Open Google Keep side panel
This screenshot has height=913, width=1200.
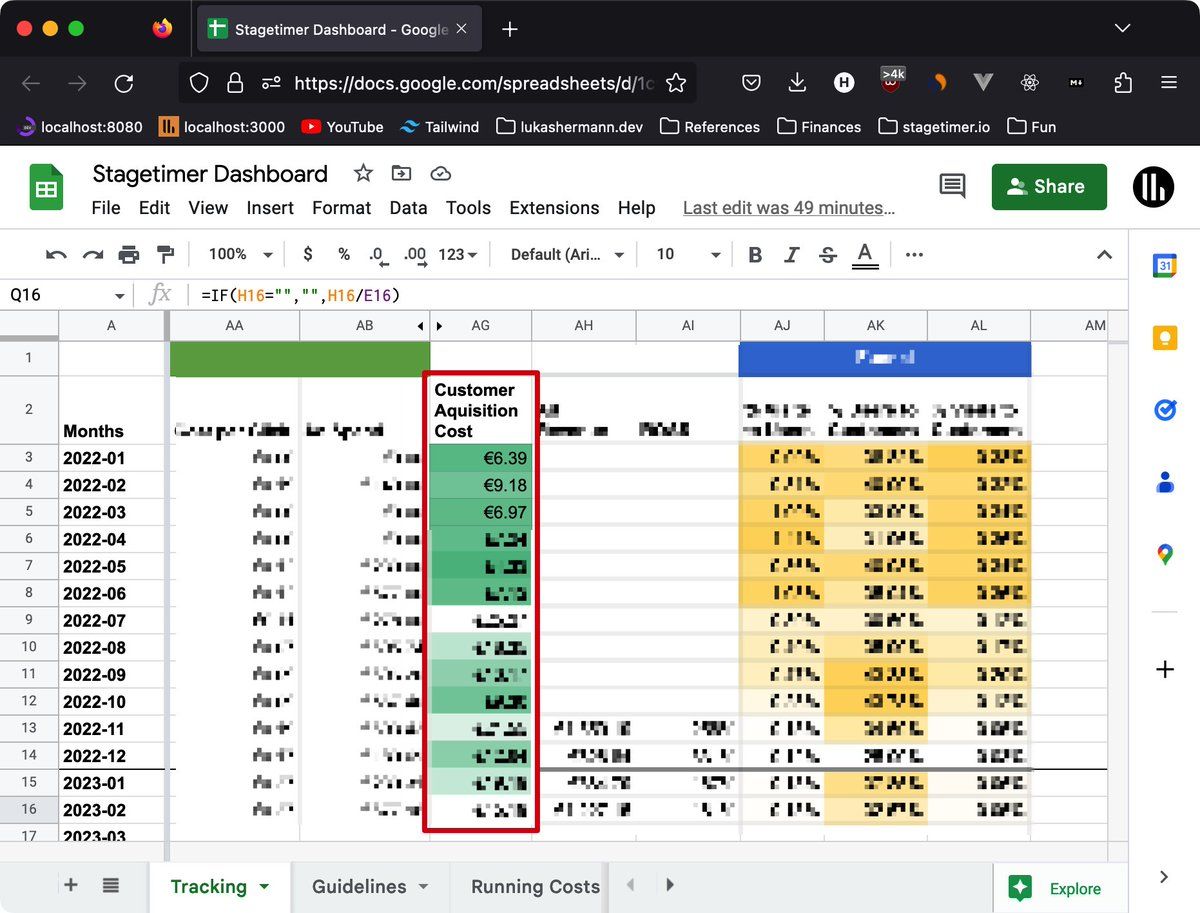click(1164, 338)
